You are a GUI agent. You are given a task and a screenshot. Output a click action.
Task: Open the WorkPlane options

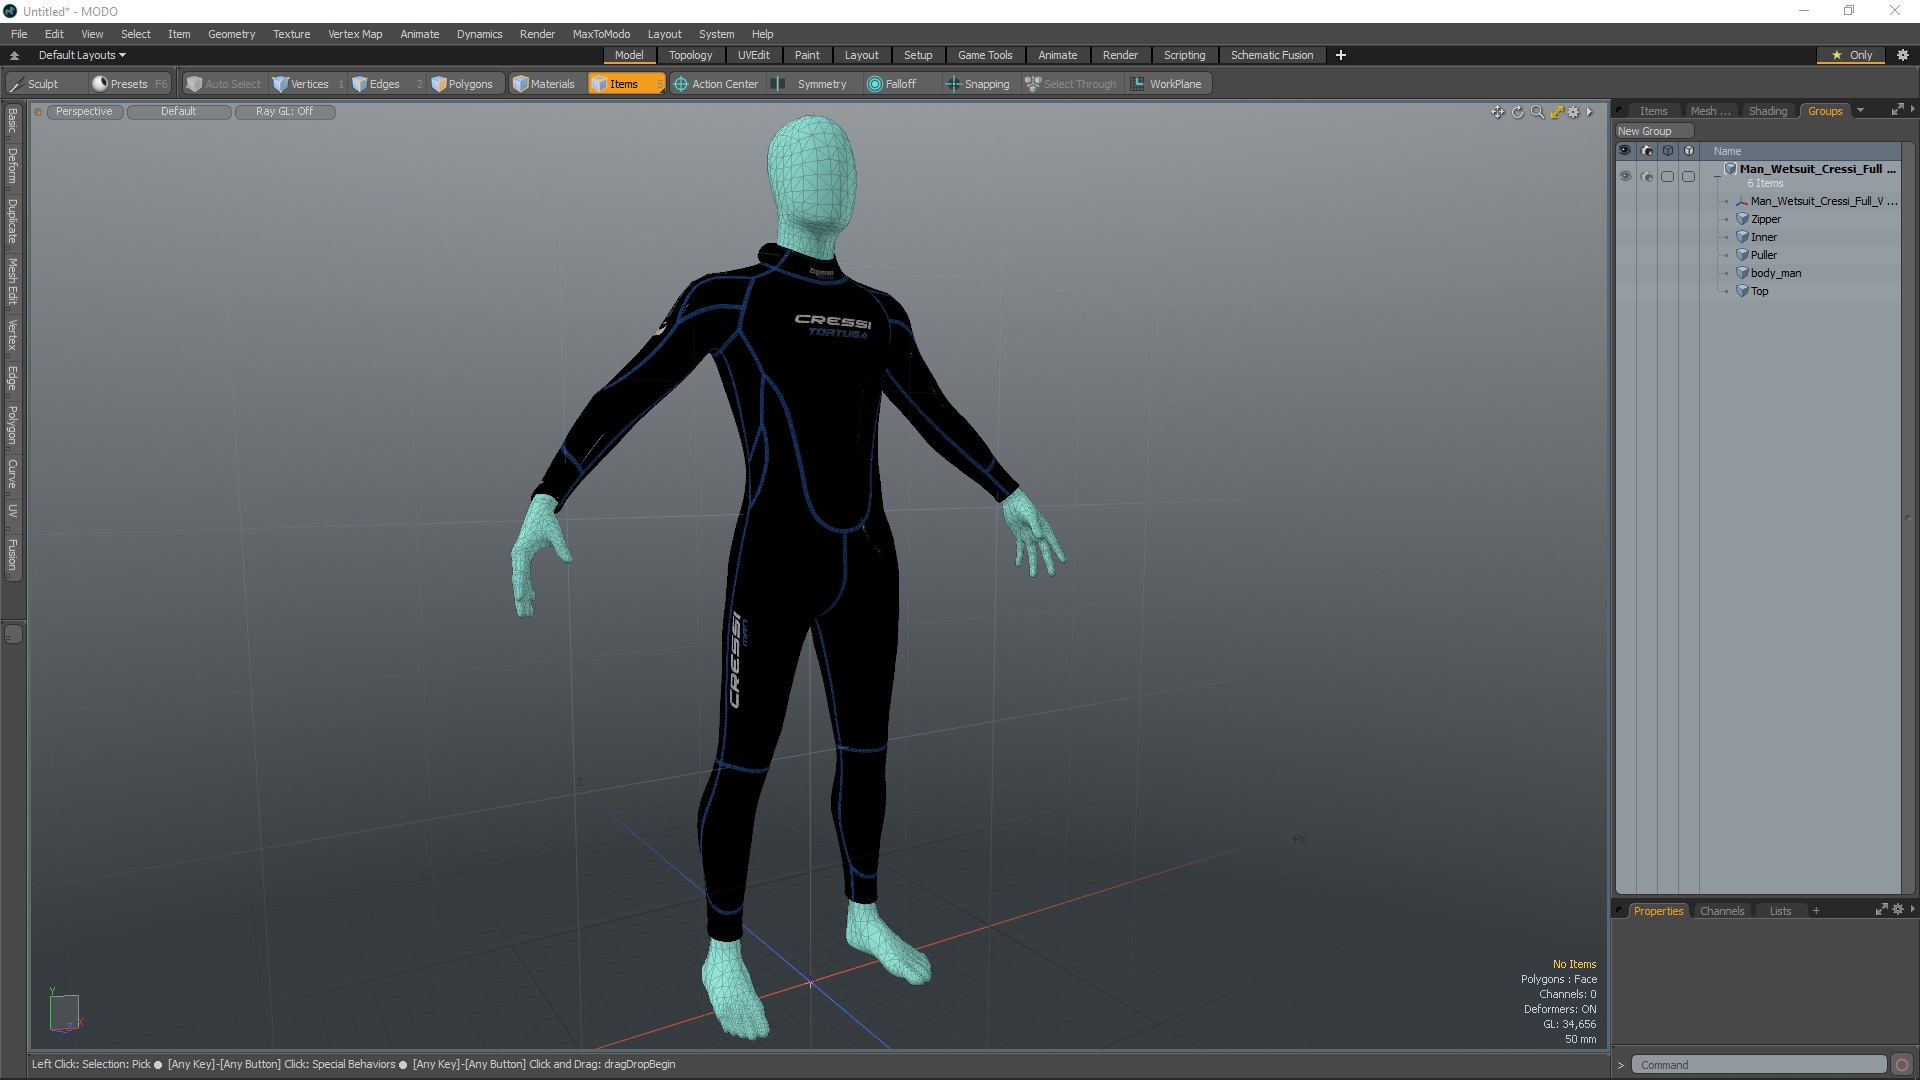click(x=1167, y=84)
